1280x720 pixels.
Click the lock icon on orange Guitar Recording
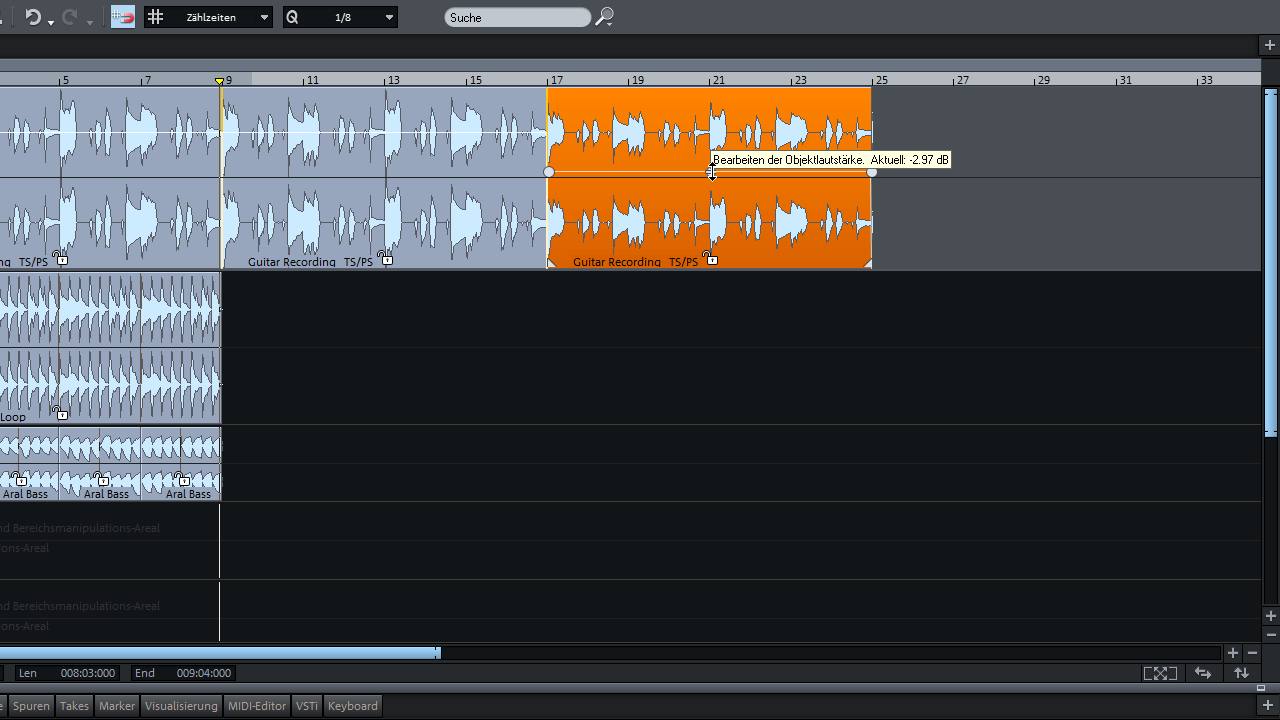(x=711, y=259)
